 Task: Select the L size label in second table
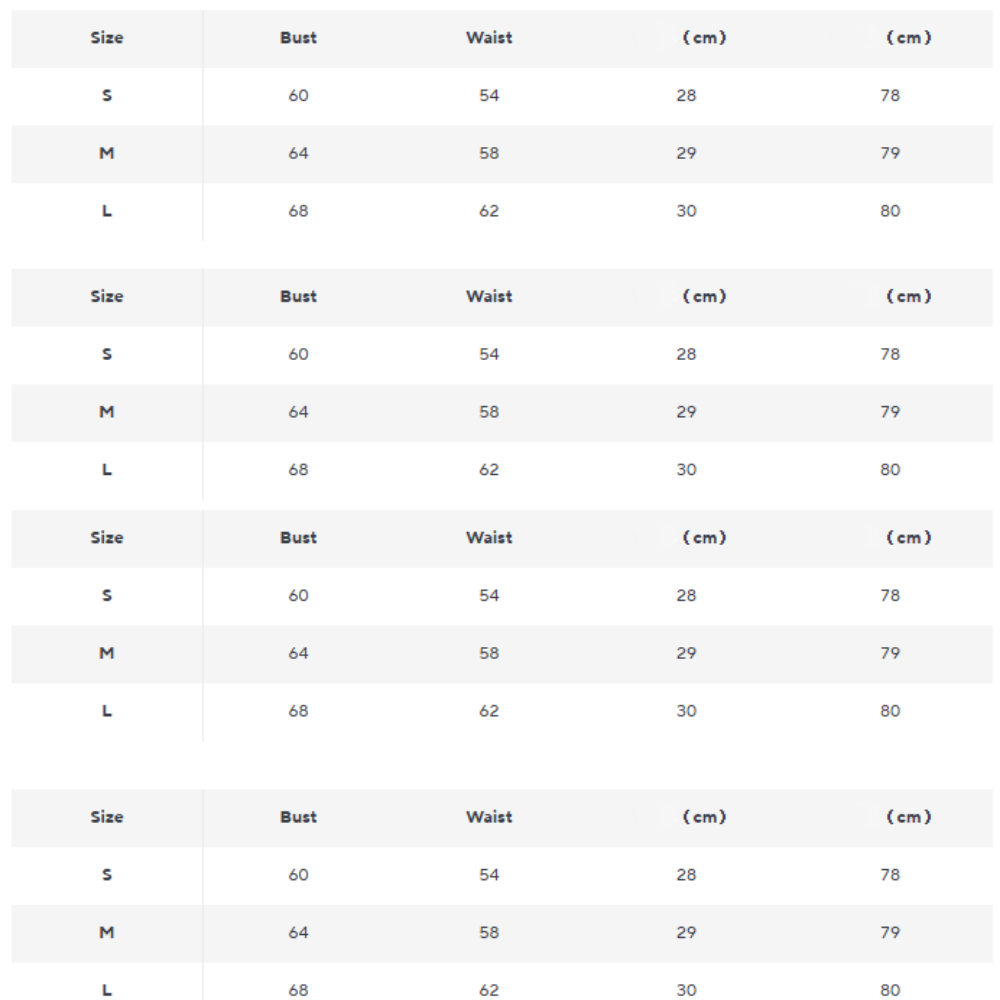(107, 470)
